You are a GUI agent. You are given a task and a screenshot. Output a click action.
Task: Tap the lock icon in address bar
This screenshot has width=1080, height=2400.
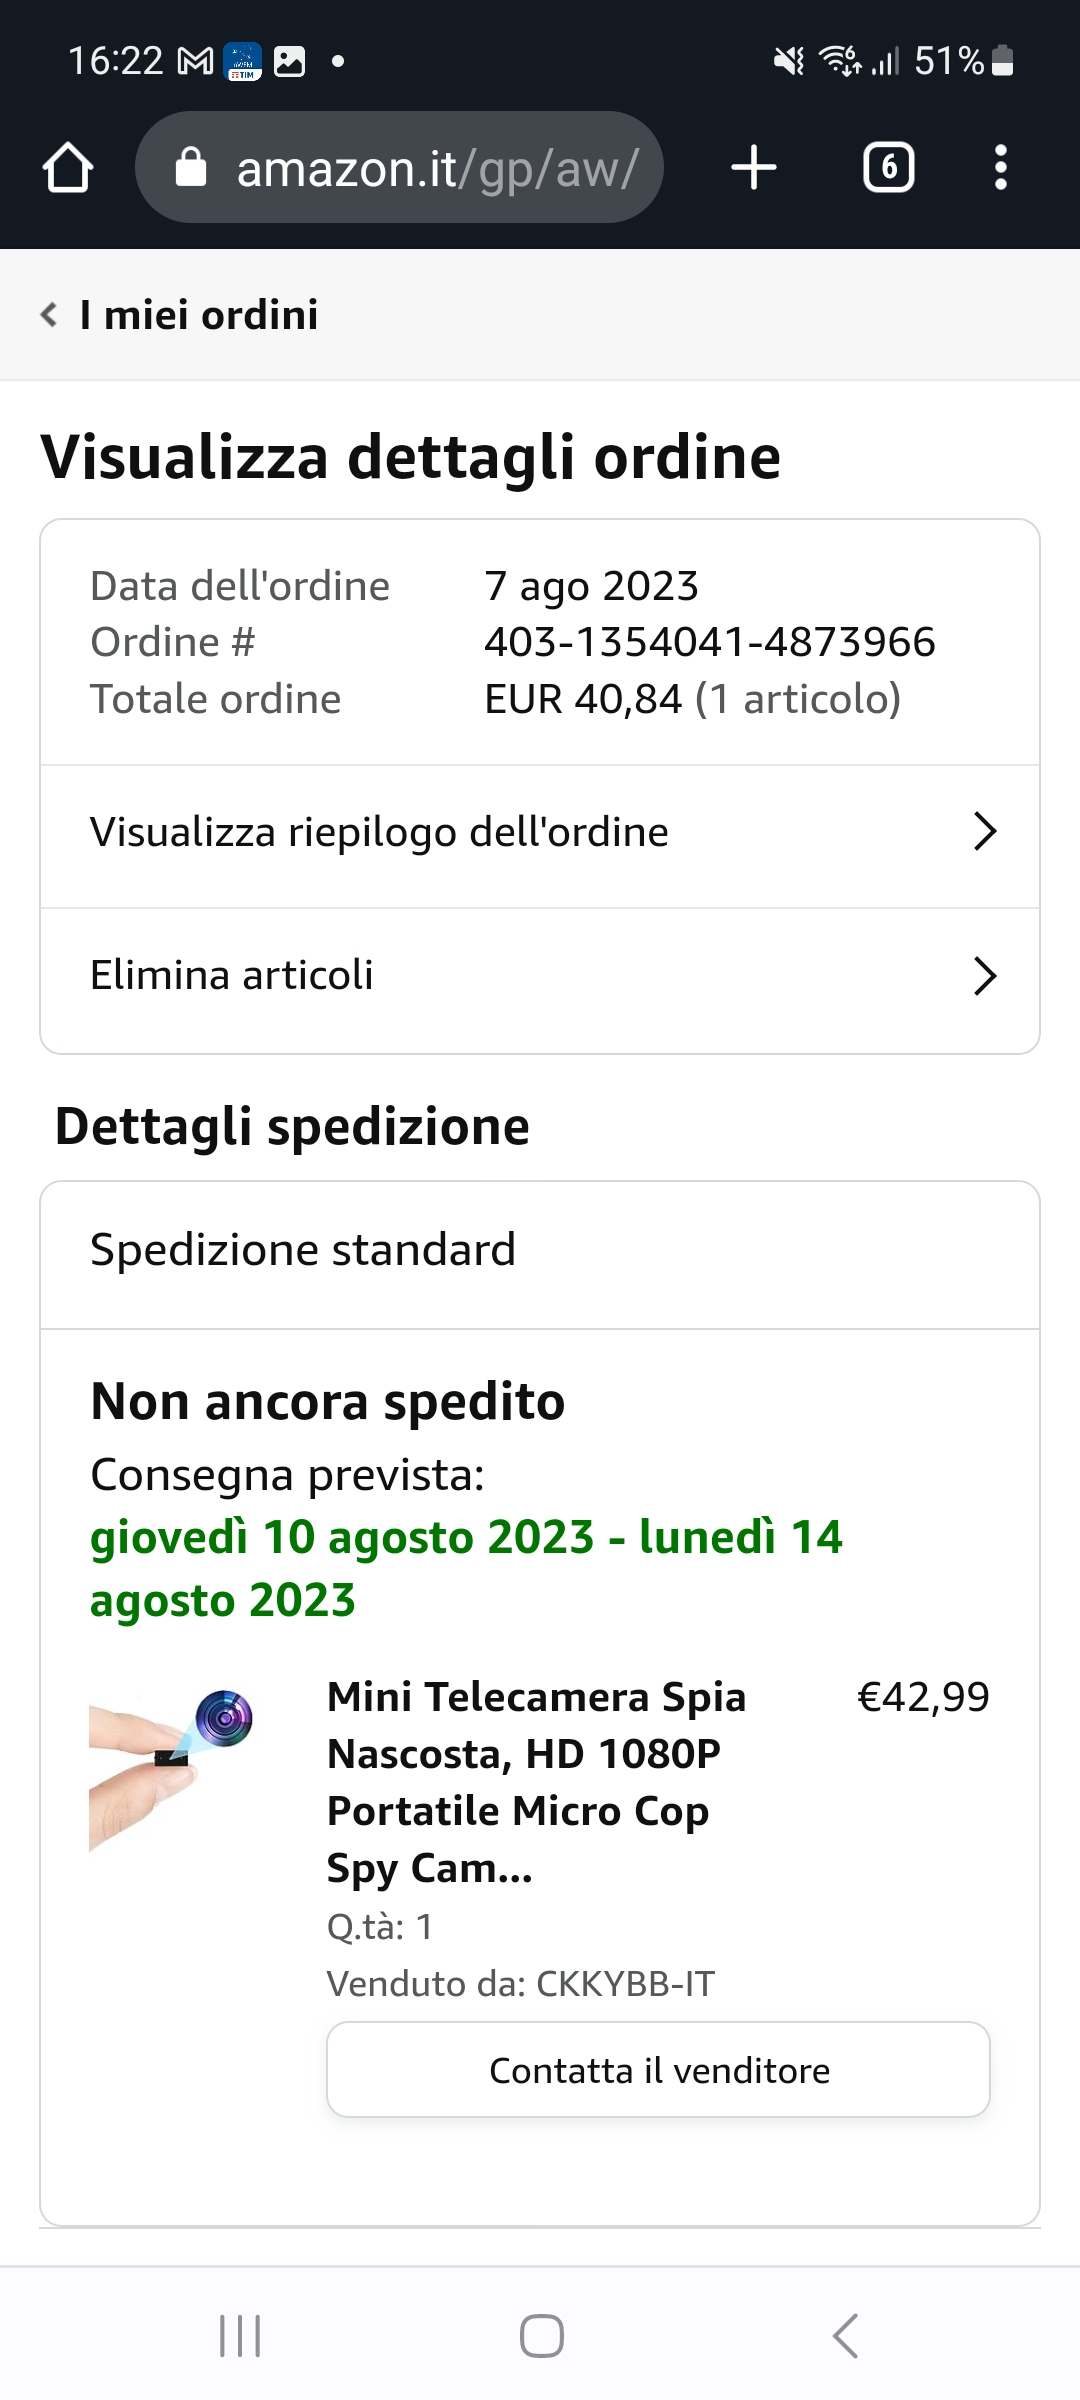click(x=190, y=168)
